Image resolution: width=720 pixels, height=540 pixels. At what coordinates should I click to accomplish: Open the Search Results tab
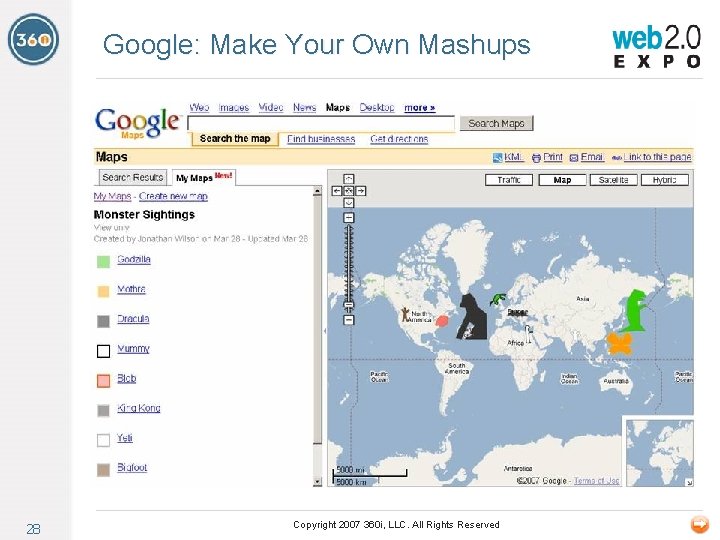(x=133, y=178)
